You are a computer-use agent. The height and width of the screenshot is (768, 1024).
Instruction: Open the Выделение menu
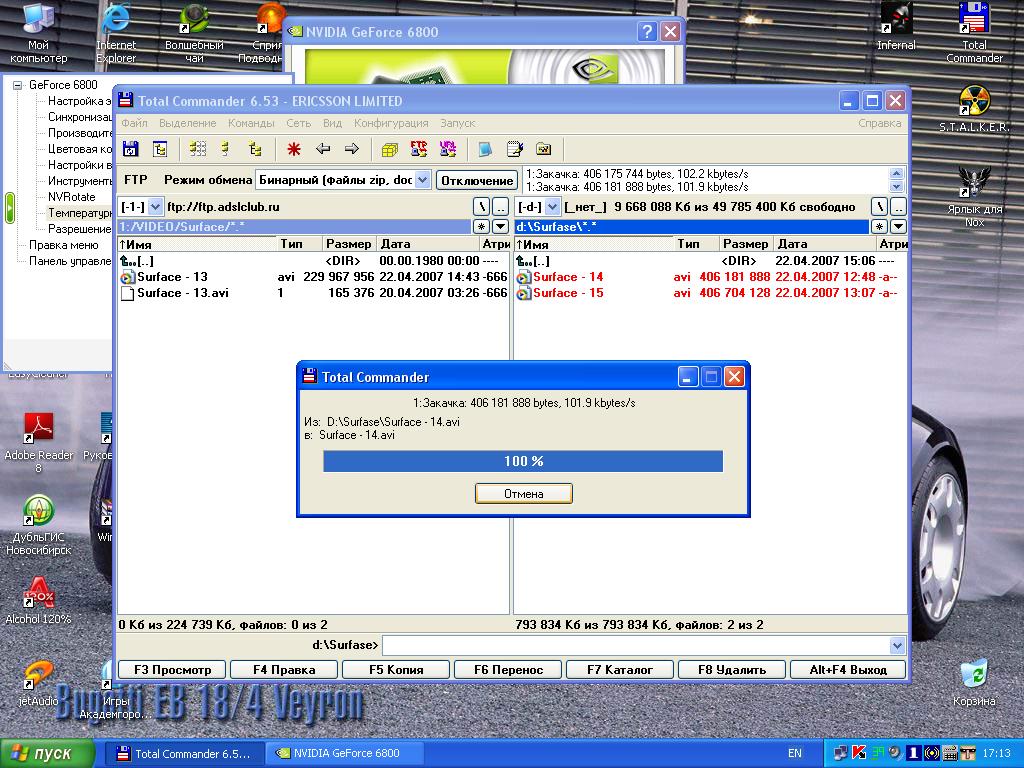tap(187, 123)
